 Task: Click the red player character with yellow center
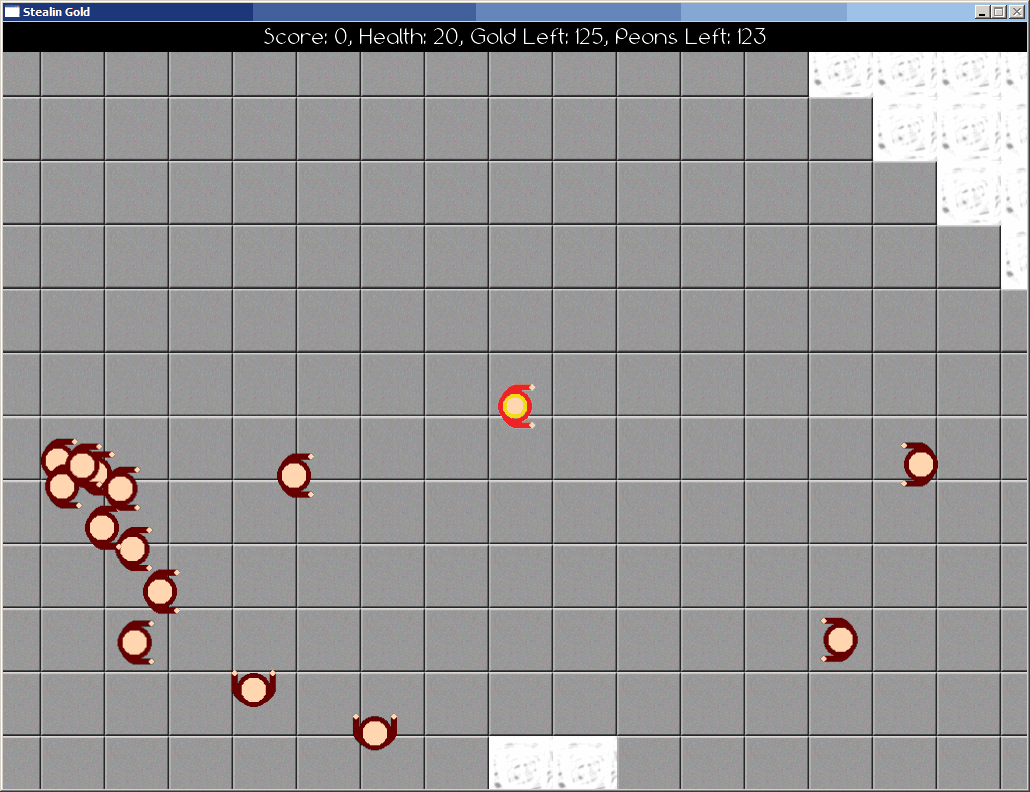(515, 406)
